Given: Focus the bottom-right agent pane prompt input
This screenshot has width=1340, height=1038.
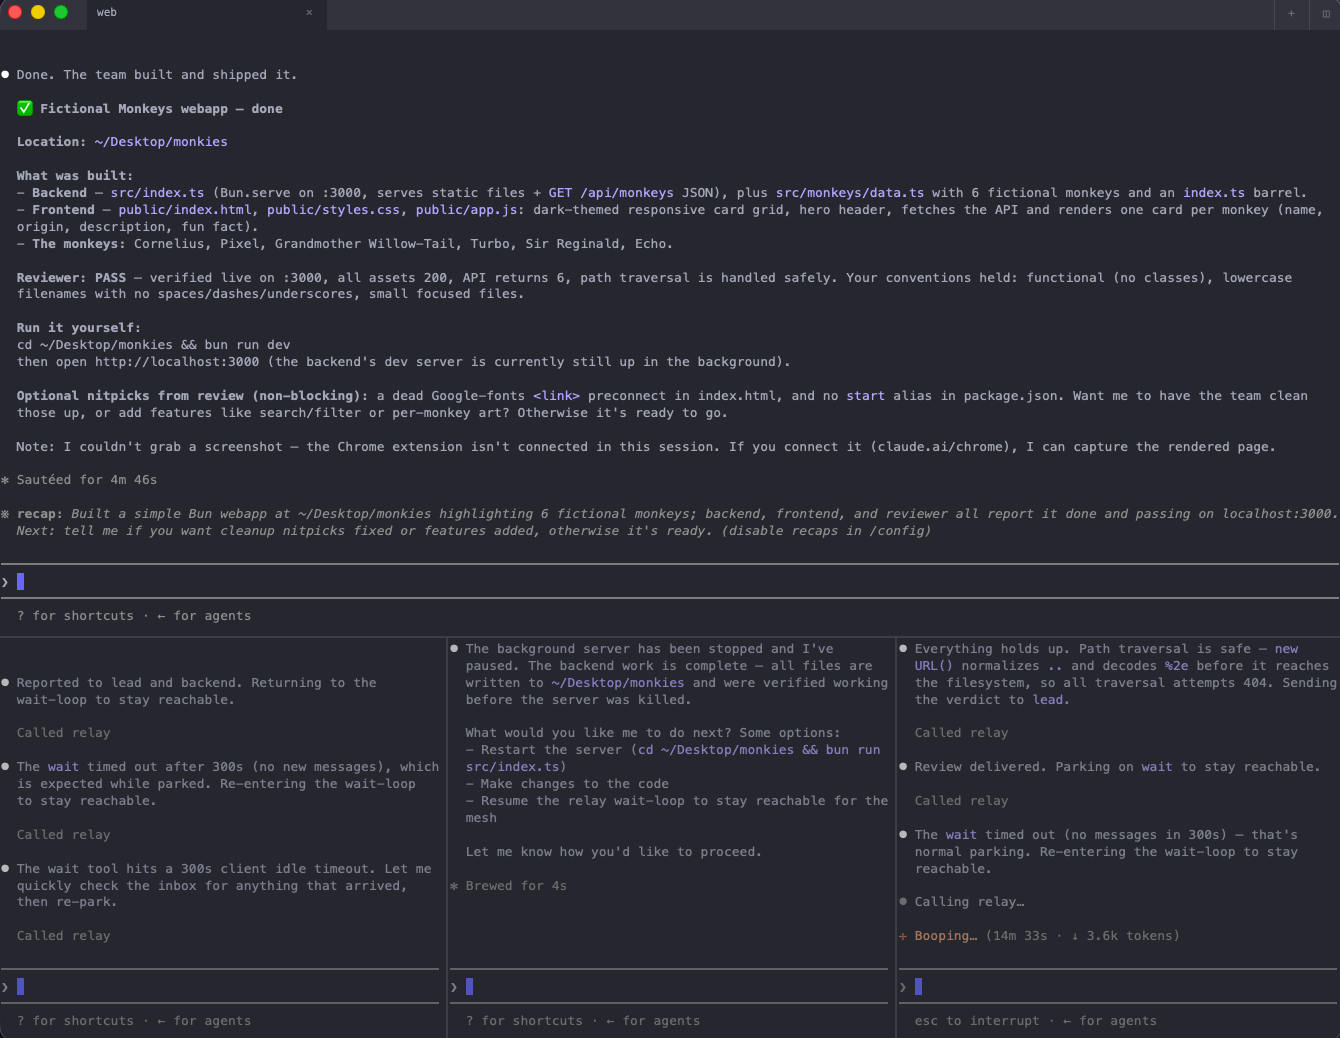Looking at the screenshot, I should (1119, 987).
